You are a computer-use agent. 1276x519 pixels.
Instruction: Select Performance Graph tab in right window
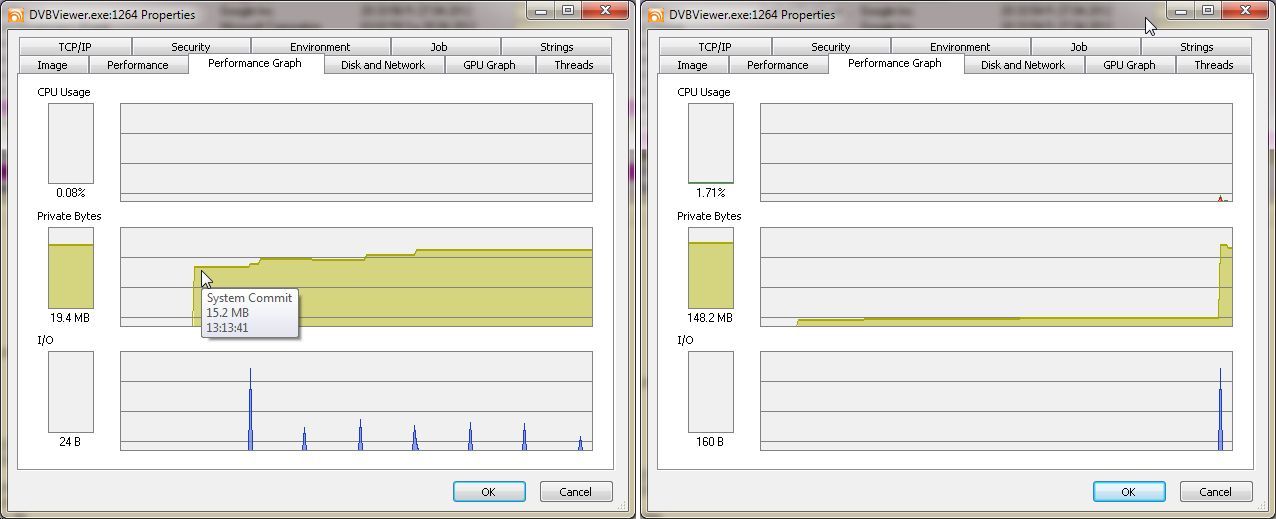click(895, 63)
